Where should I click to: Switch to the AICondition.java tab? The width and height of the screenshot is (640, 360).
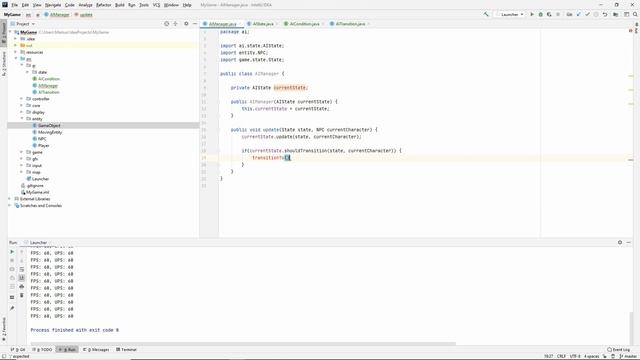click(304, 24)
